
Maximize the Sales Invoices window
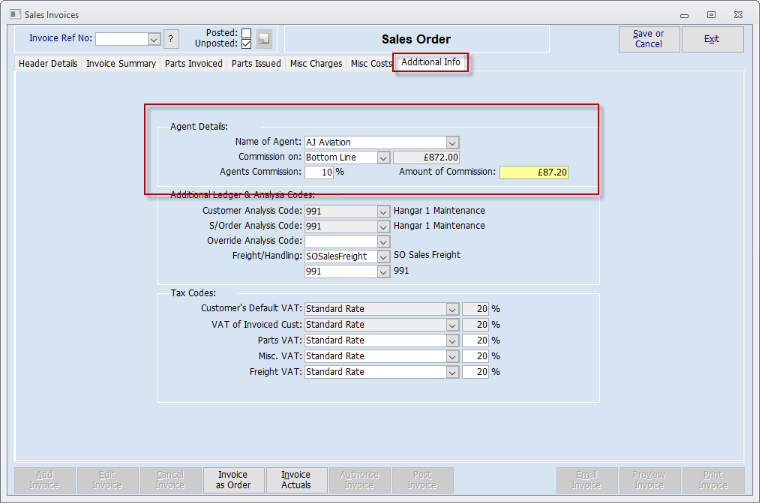(711, 15)
